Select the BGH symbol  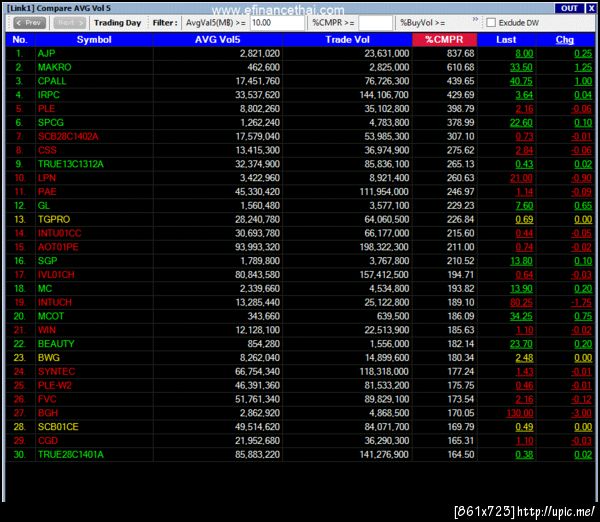pyautogui.click(x=48, y=413)
